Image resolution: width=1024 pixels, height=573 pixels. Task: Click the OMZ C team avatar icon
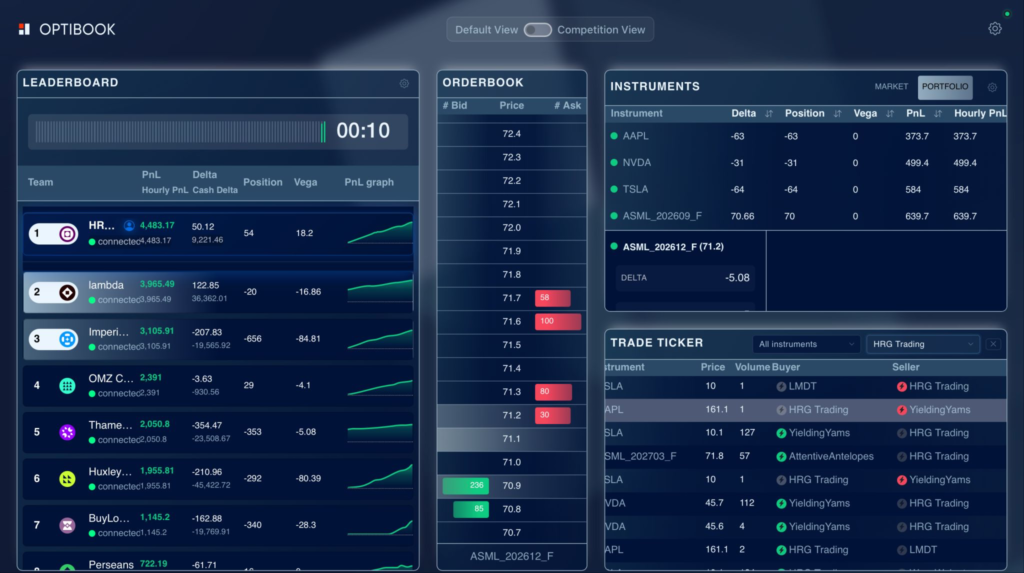pos(67,385)
